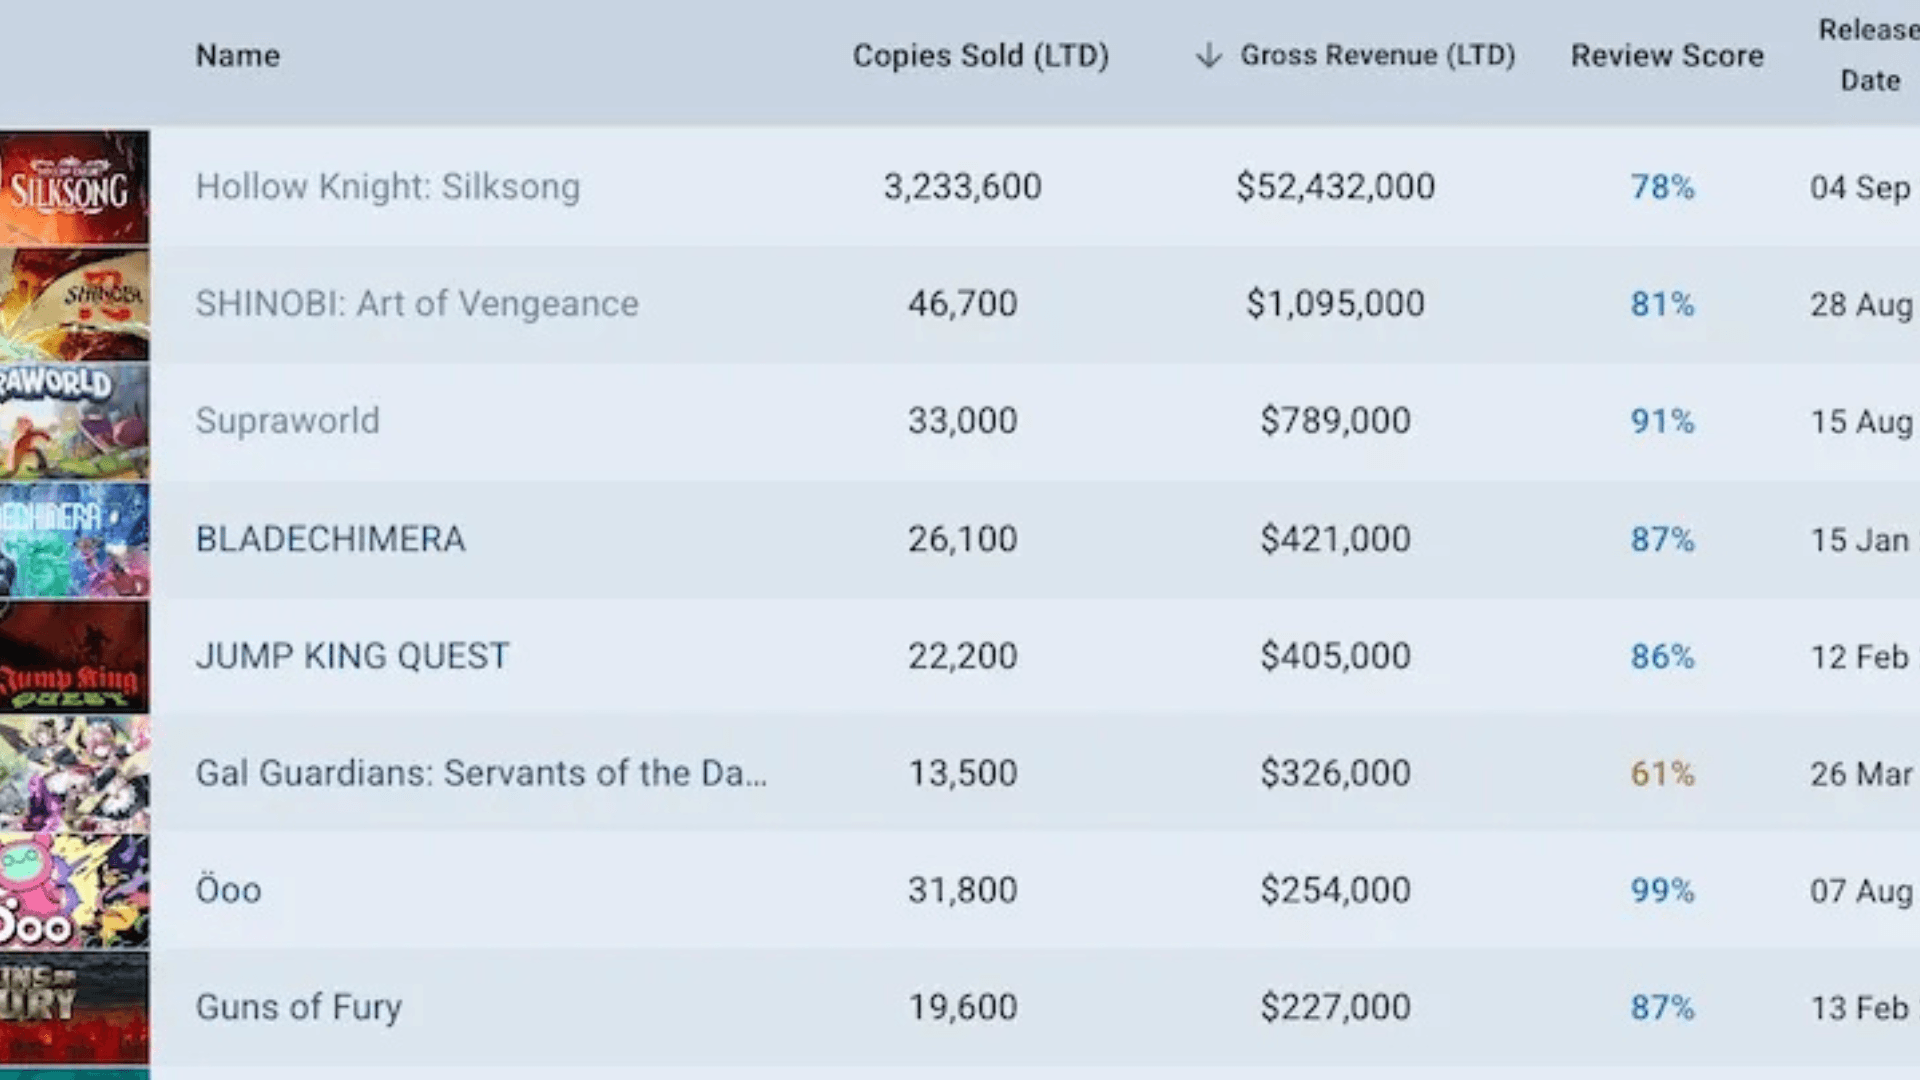The height and width of the screenshot is (1080, 1920).
Task: Sort by Copies Sold (LTD) column
Action: (x=980, y=56)
